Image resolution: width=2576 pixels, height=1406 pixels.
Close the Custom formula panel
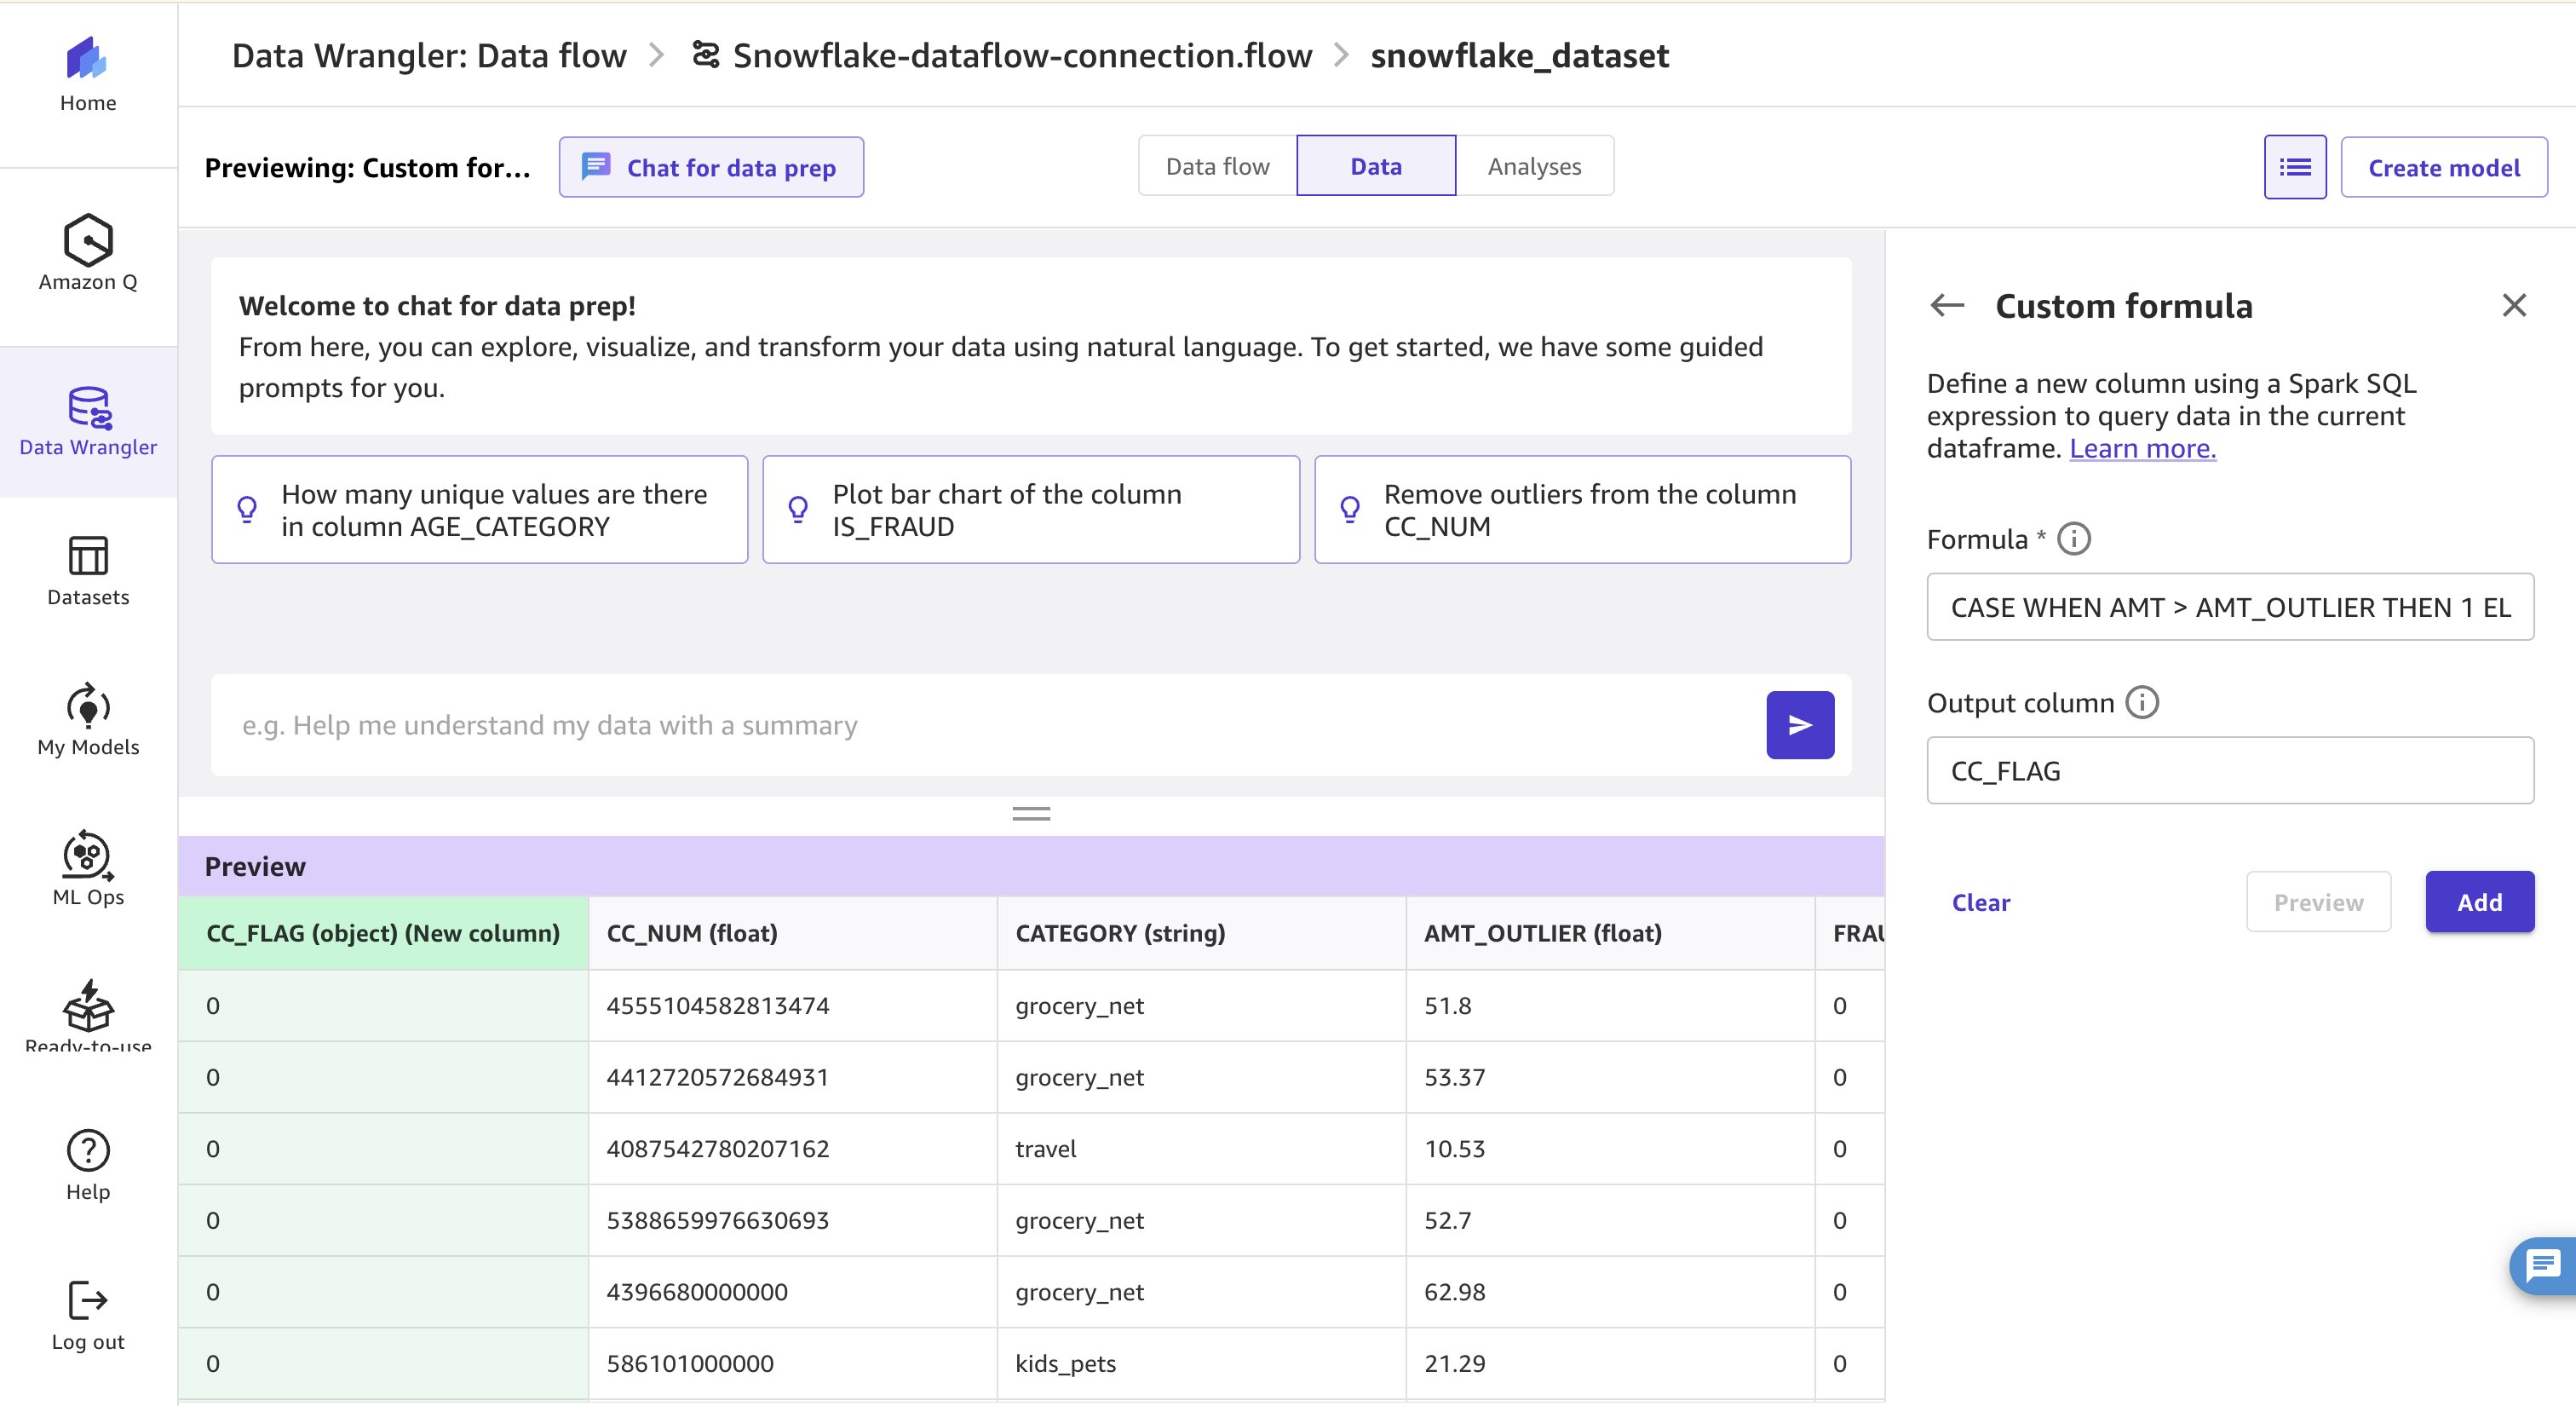coord(2514,305)
